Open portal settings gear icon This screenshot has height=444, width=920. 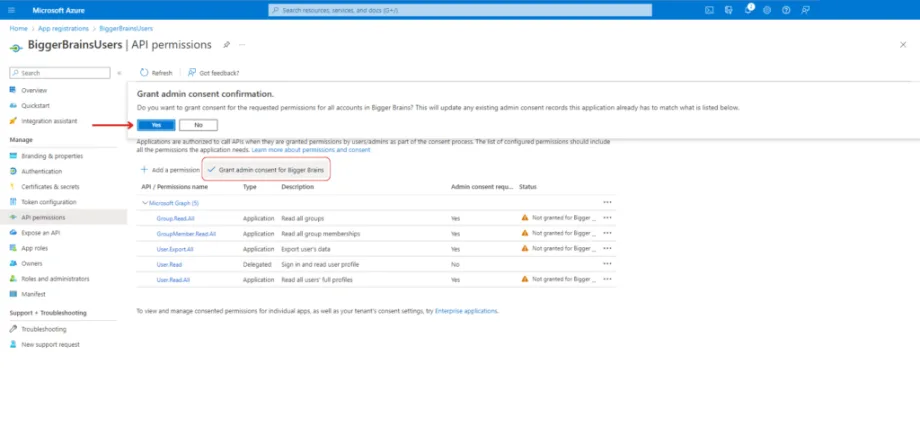click(x=767, y=10)
